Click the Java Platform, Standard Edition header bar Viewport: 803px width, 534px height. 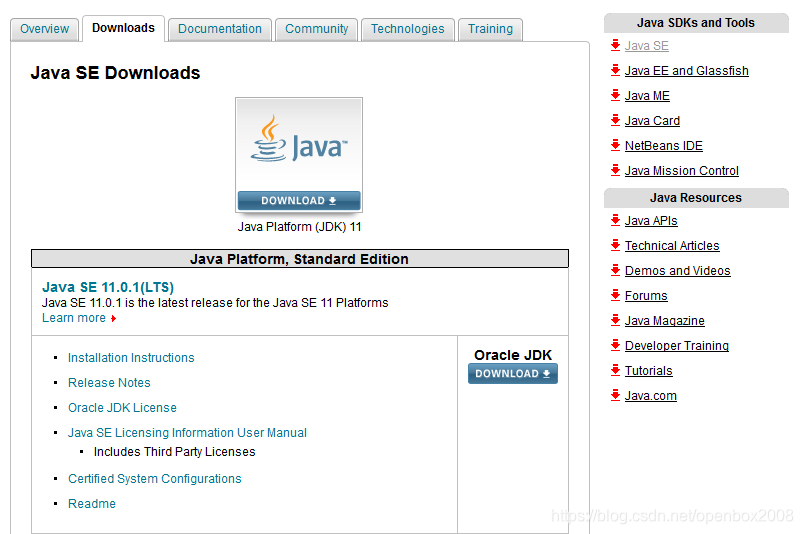(300, 259)
